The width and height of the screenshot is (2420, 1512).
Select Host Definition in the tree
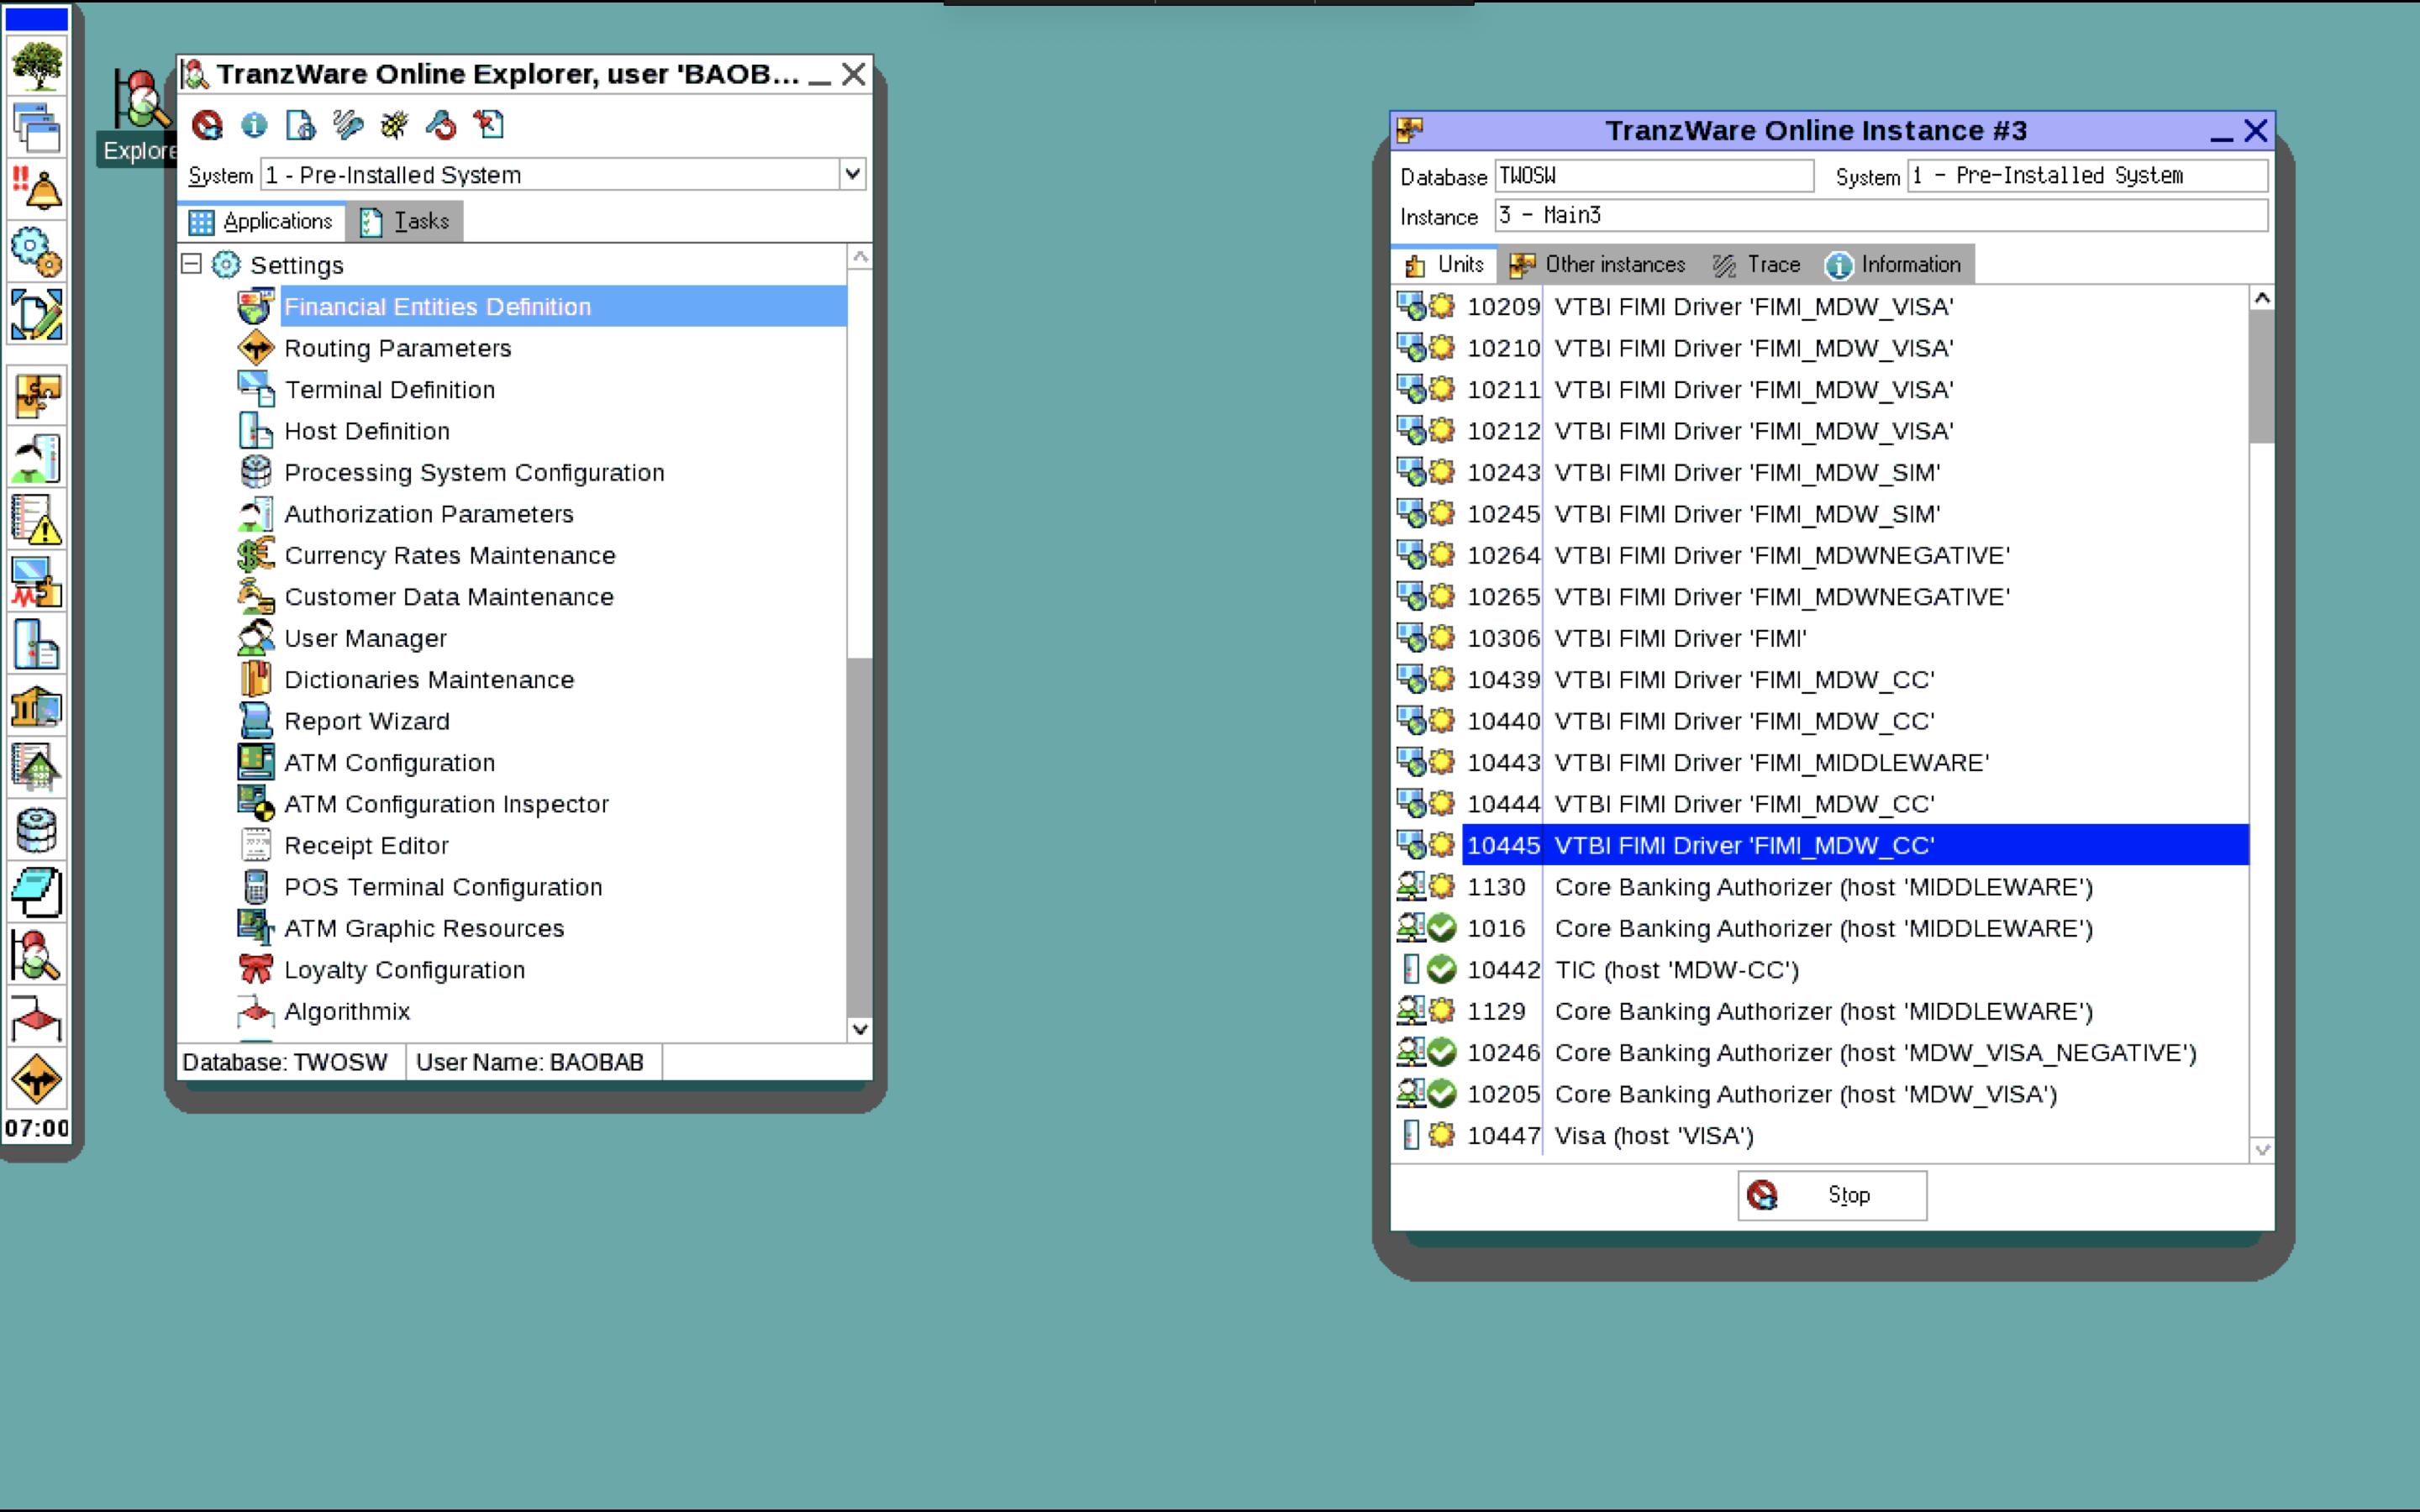click(x=367, y=431)
